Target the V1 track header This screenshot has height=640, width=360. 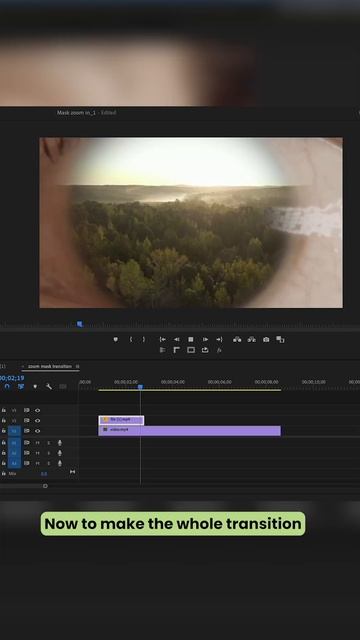tap(14, 431)
